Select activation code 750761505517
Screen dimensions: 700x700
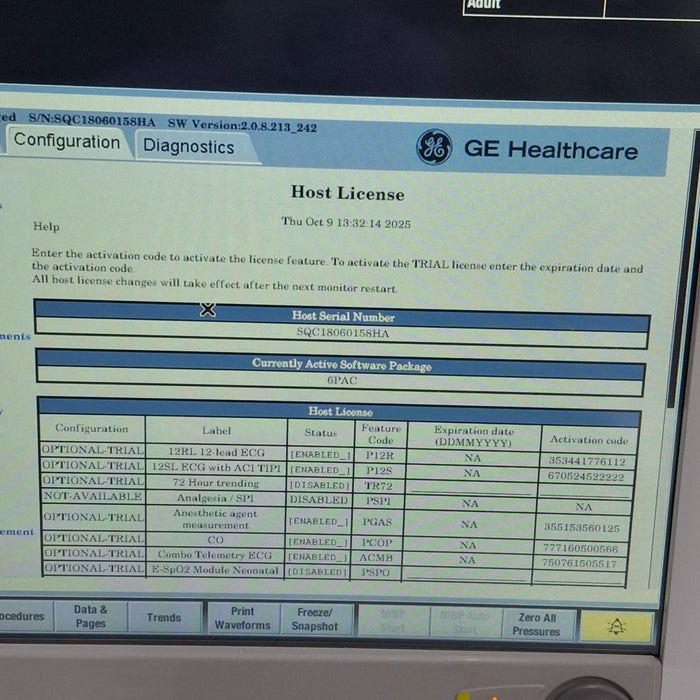[579, 563]
